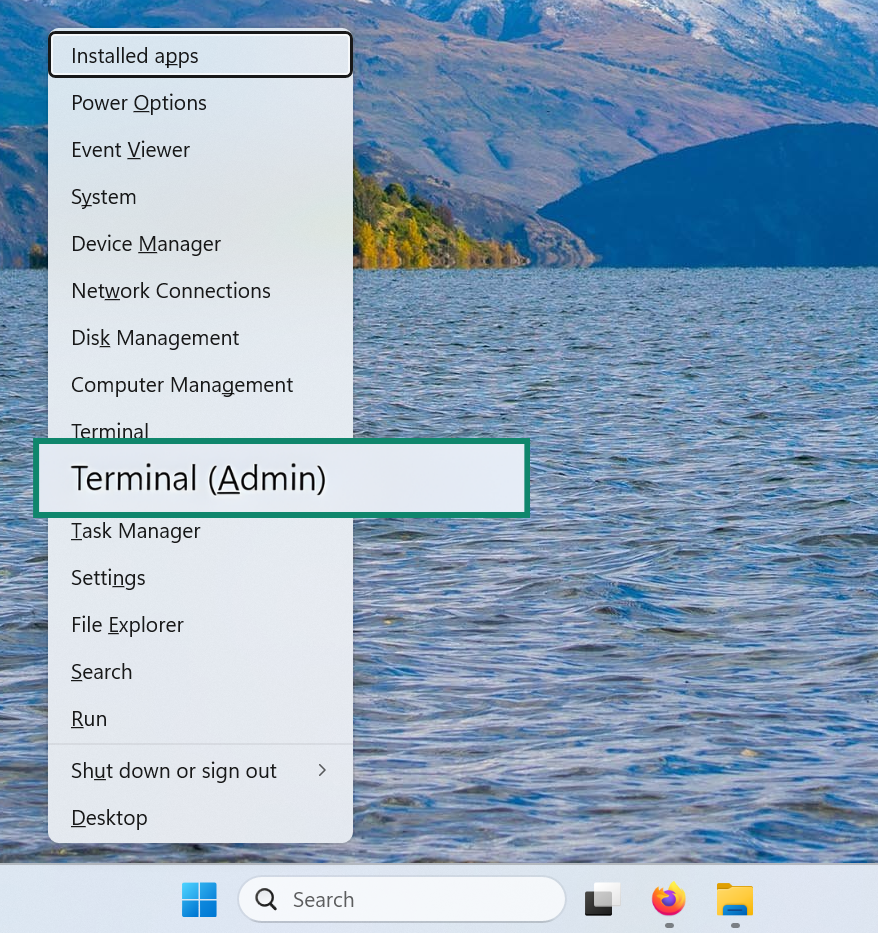Click the Windows Start button
878x933 pixels.
(199, 899)
